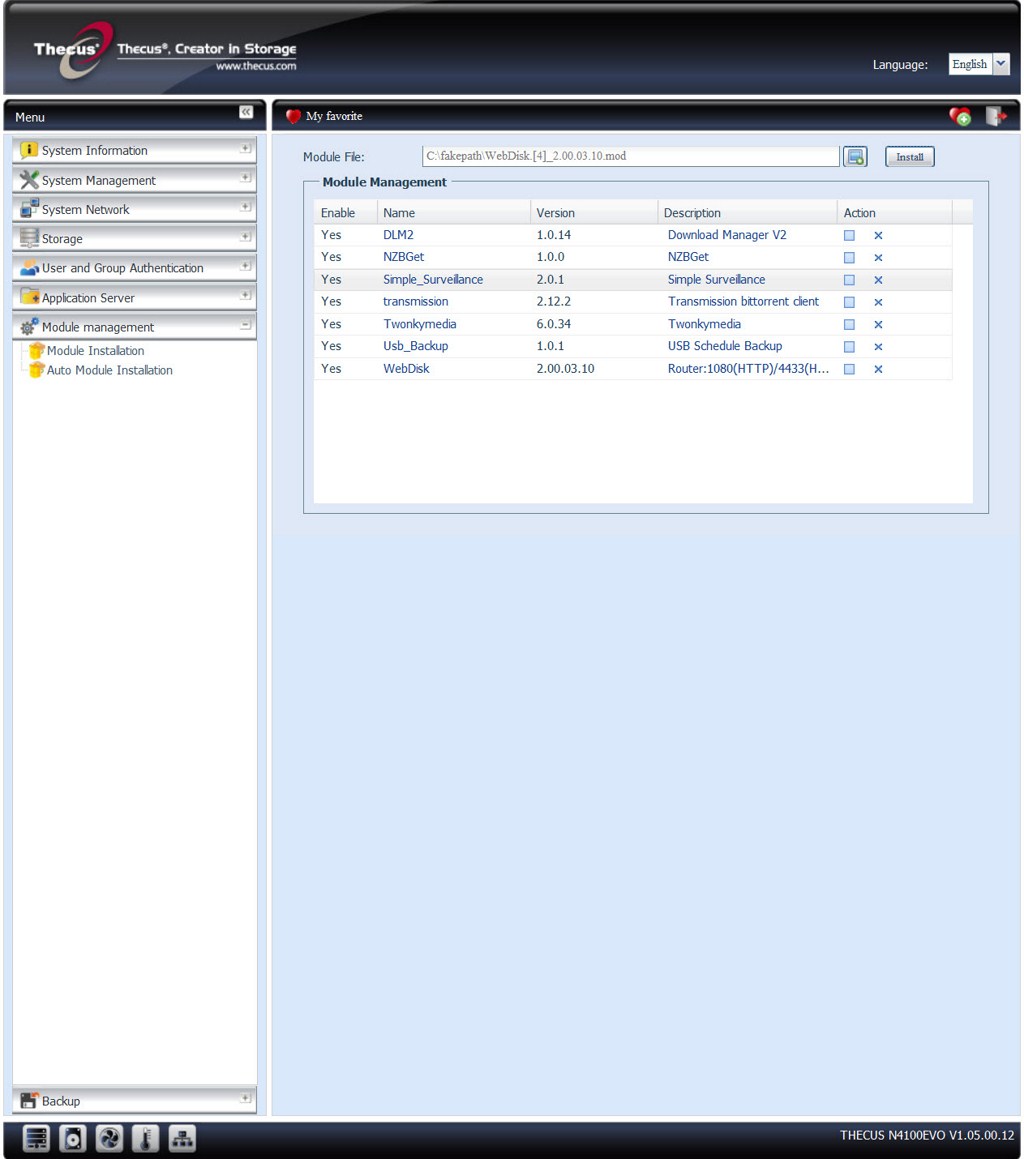Sort by Enable column header
Screen dimensions: 1024x1159
pos(345,213)
